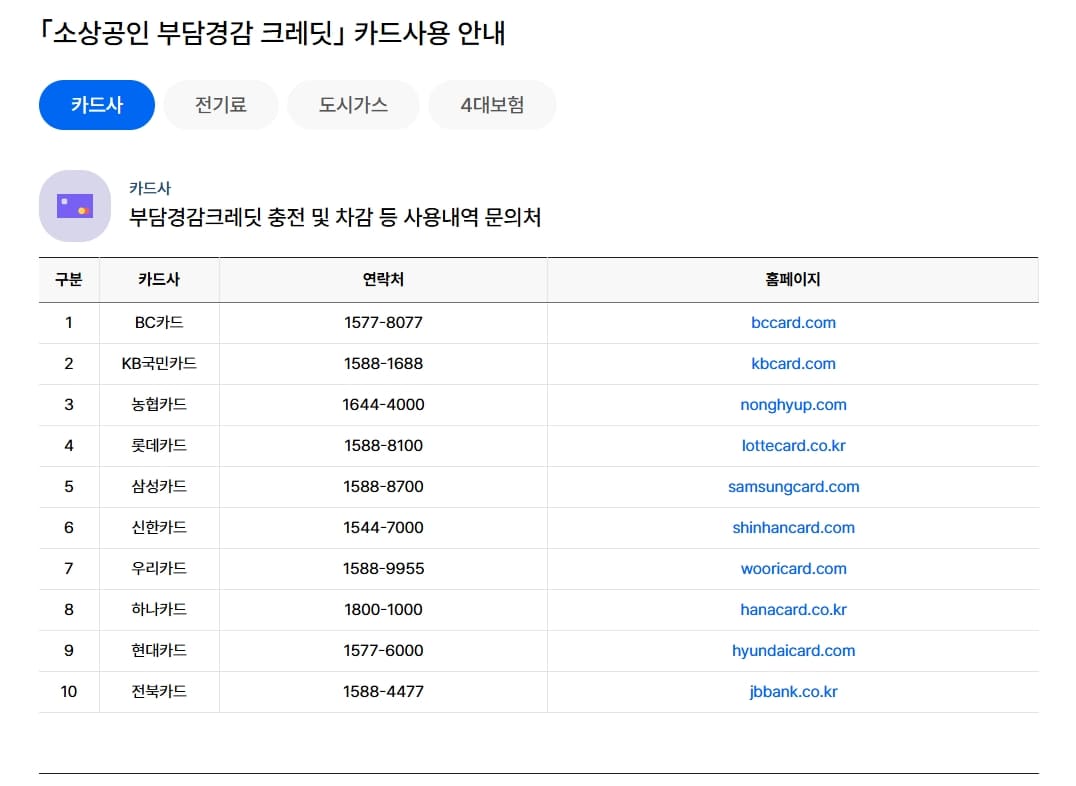
Task: Open the 도시가스 tab
Action: [353, 105]
